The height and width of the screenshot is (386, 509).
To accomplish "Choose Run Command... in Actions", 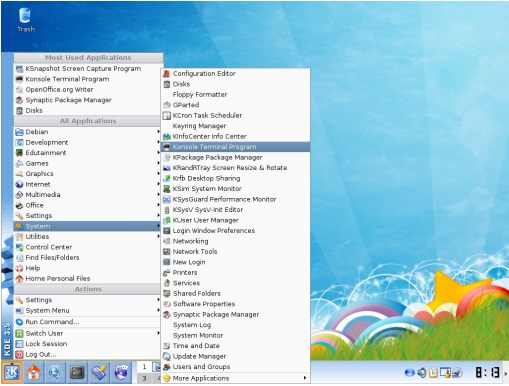I will [x=87, y=322].
